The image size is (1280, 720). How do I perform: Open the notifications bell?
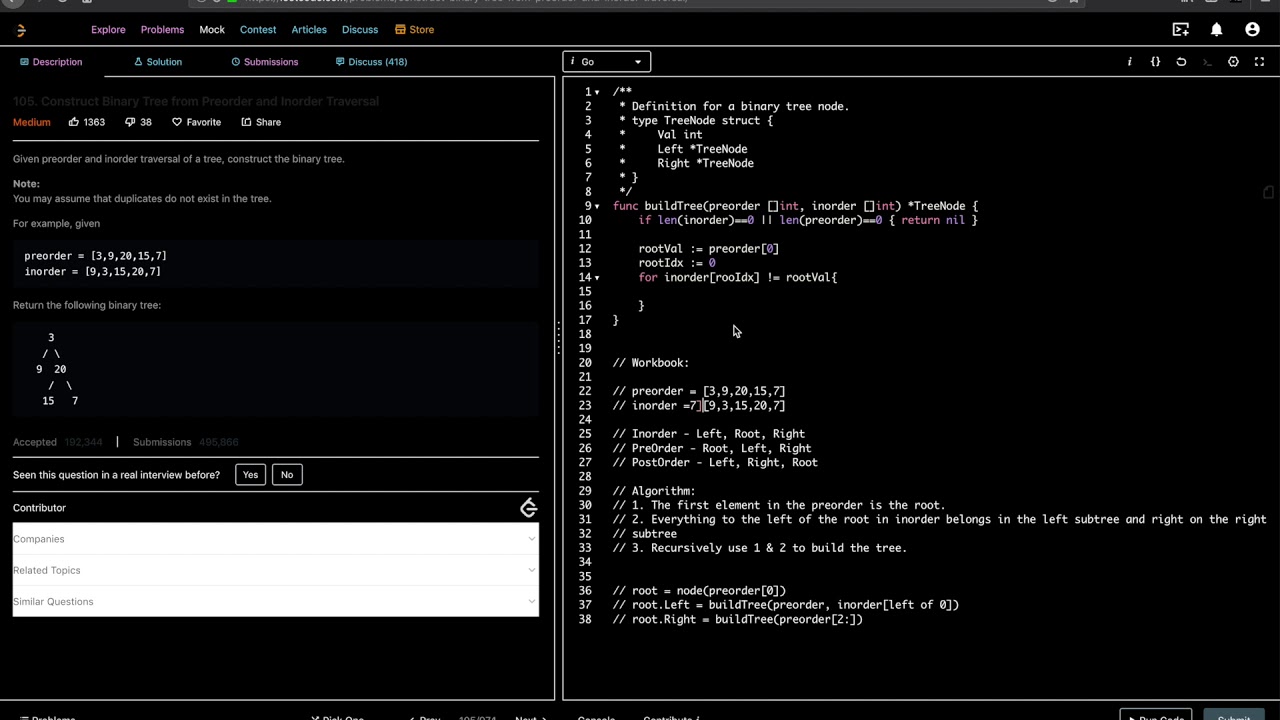pos(1216,30)
